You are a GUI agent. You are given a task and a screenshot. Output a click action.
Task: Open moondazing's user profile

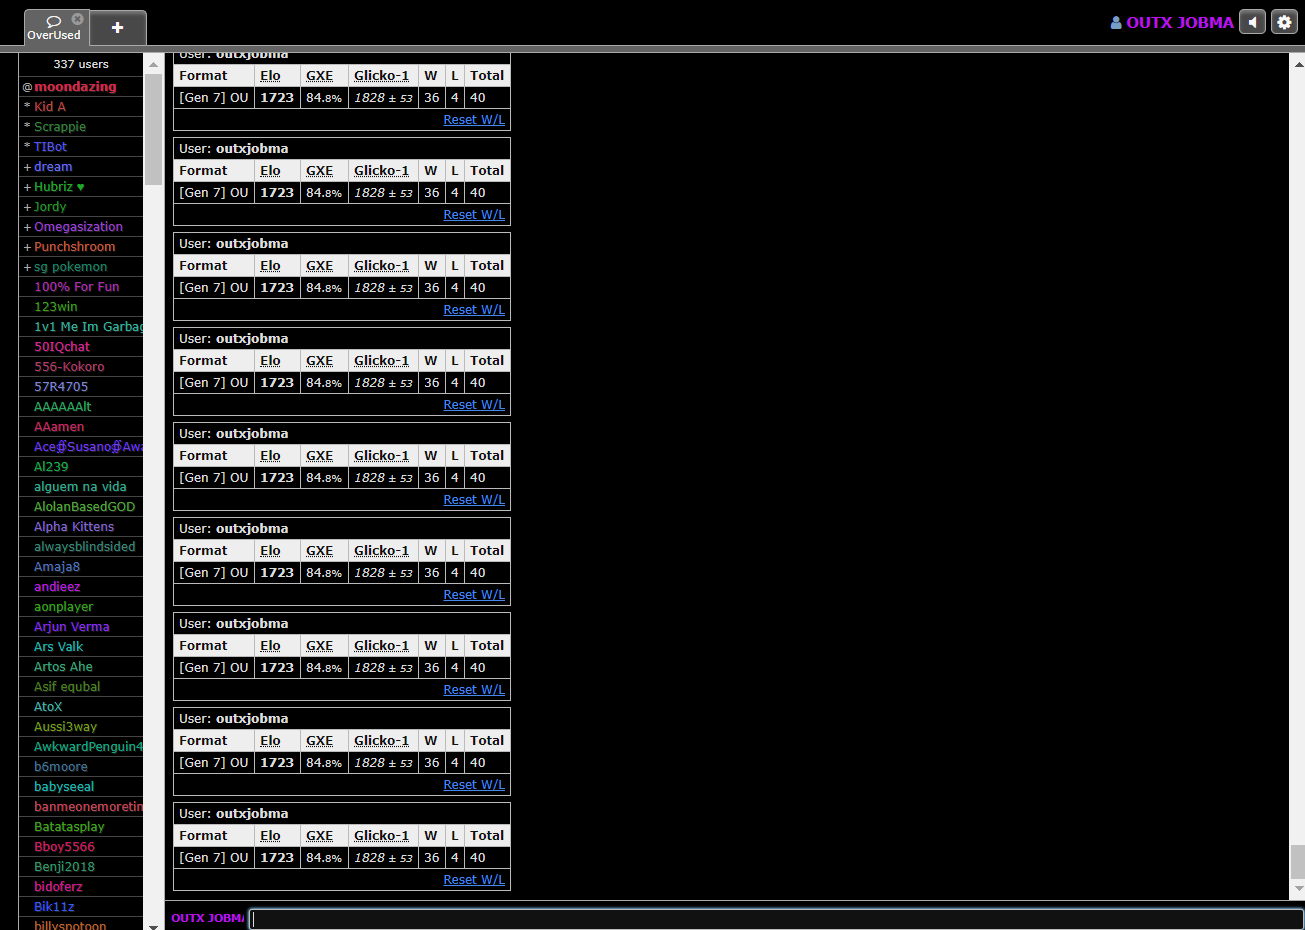(81, 87)
